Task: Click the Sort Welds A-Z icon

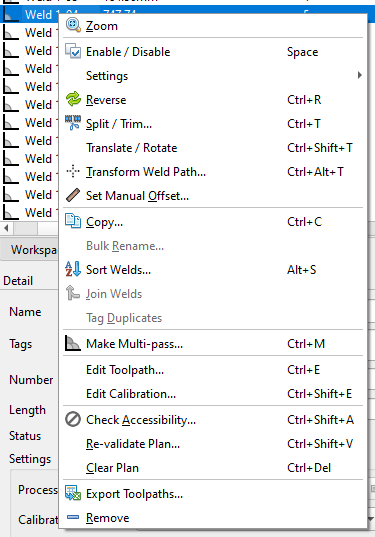Action: coord(73,269)
